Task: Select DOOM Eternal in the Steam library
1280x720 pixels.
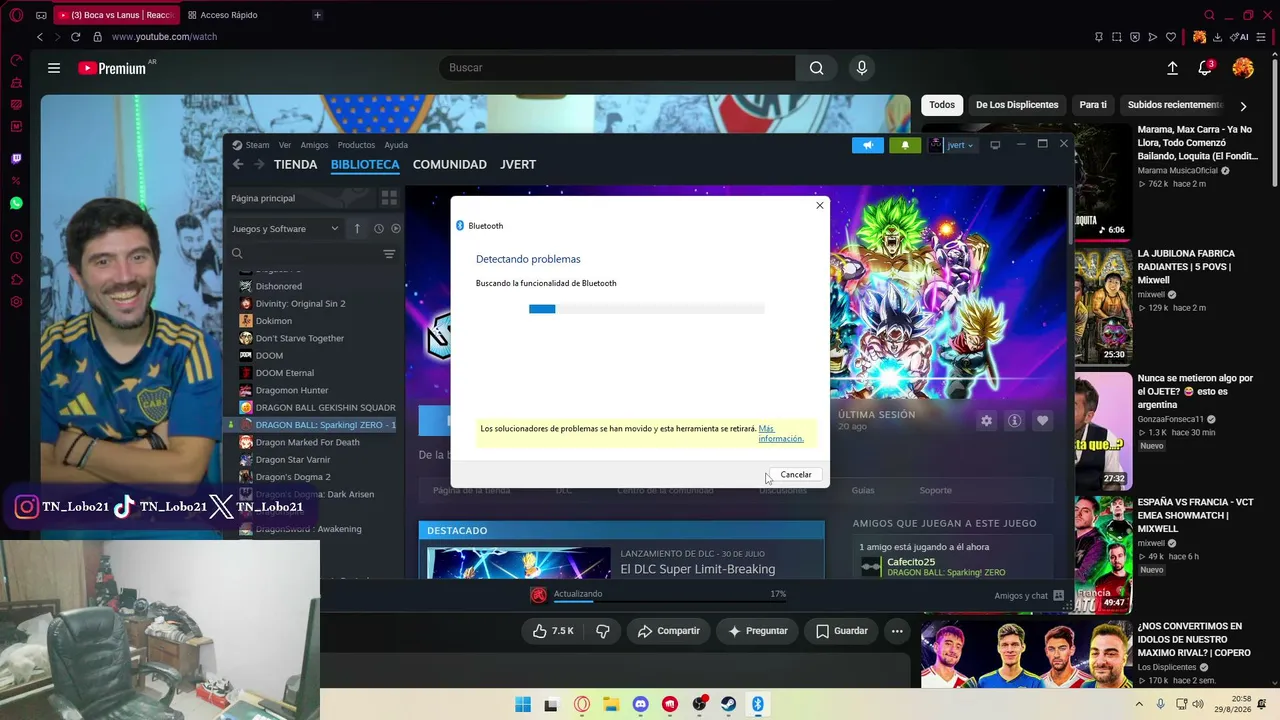Action: click(x=284, y=373)
